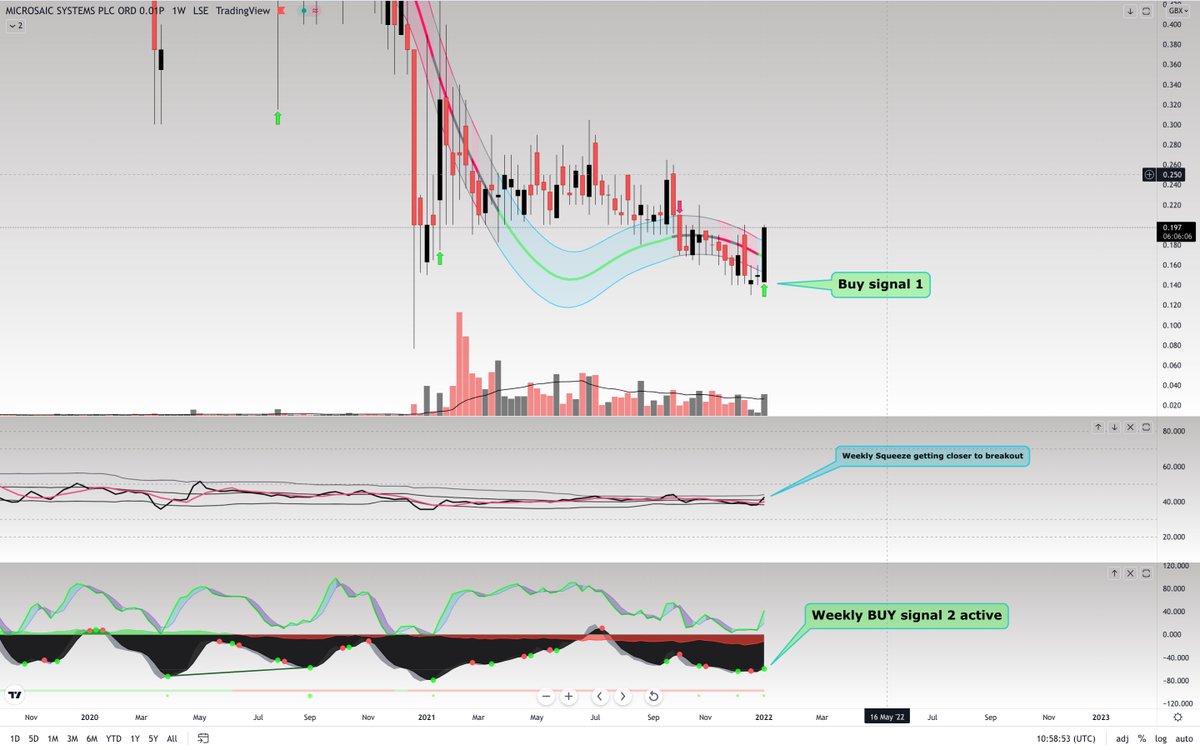Maximize the bottom oscillator pane
Image resolution: width=1200 pixels, height=750 pixels.
tap(1147, 574)
